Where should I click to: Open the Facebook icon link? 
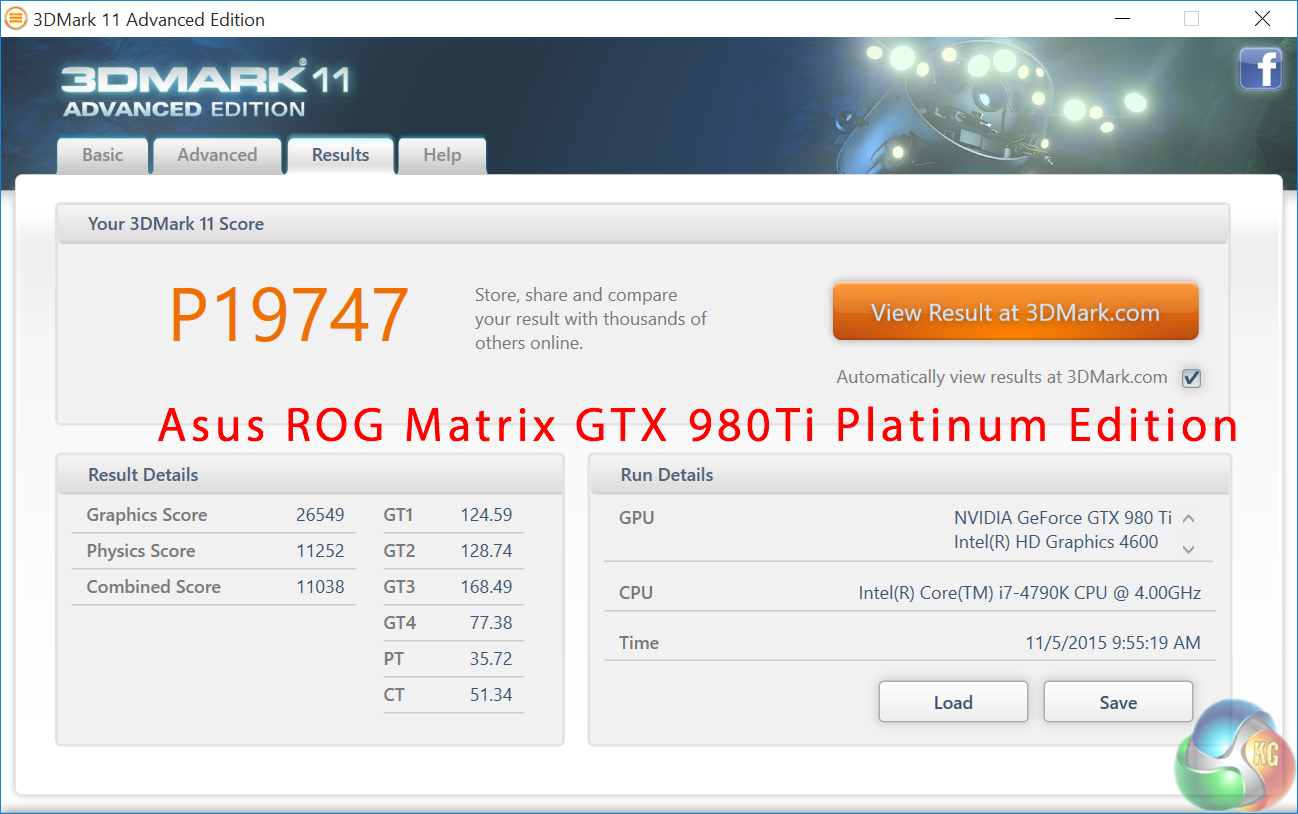tap(1260, 69)
